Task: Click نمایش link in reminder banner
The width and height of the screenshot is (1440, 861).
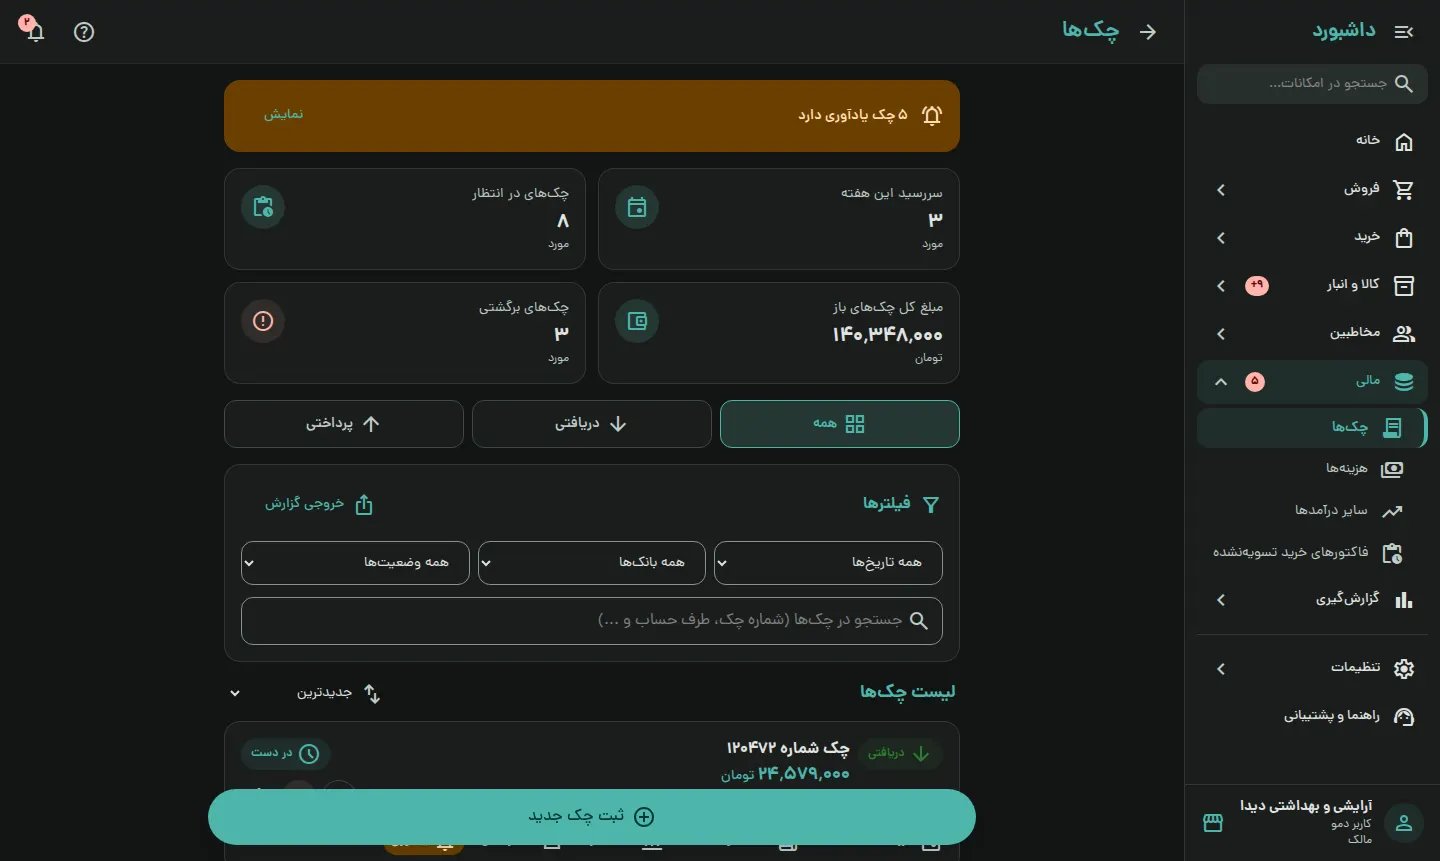Action: [283, 115]
